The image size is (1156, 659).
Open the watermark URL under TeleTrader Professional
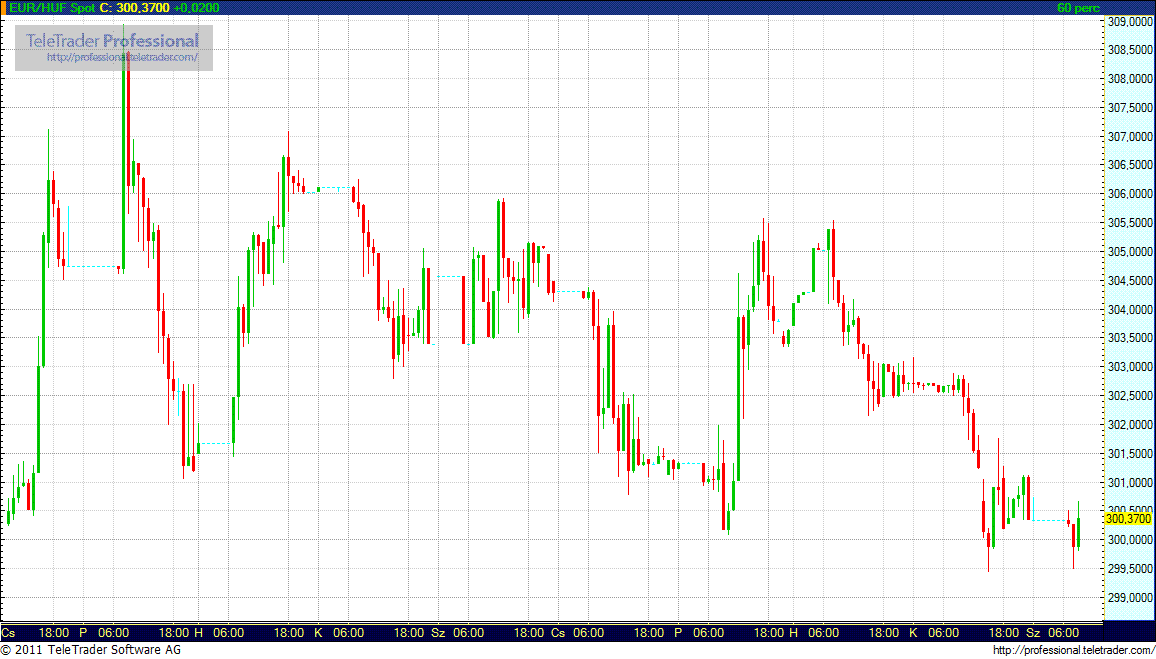pyautogui.click(x=129, y=58)
